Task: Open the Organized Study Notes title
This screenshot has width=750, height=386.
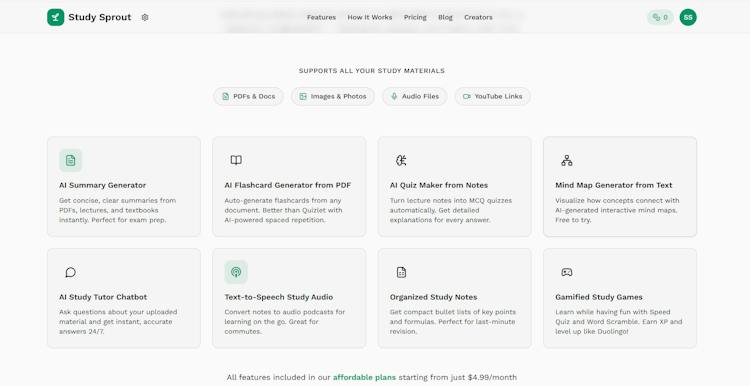Action: (x=434, y=297)
